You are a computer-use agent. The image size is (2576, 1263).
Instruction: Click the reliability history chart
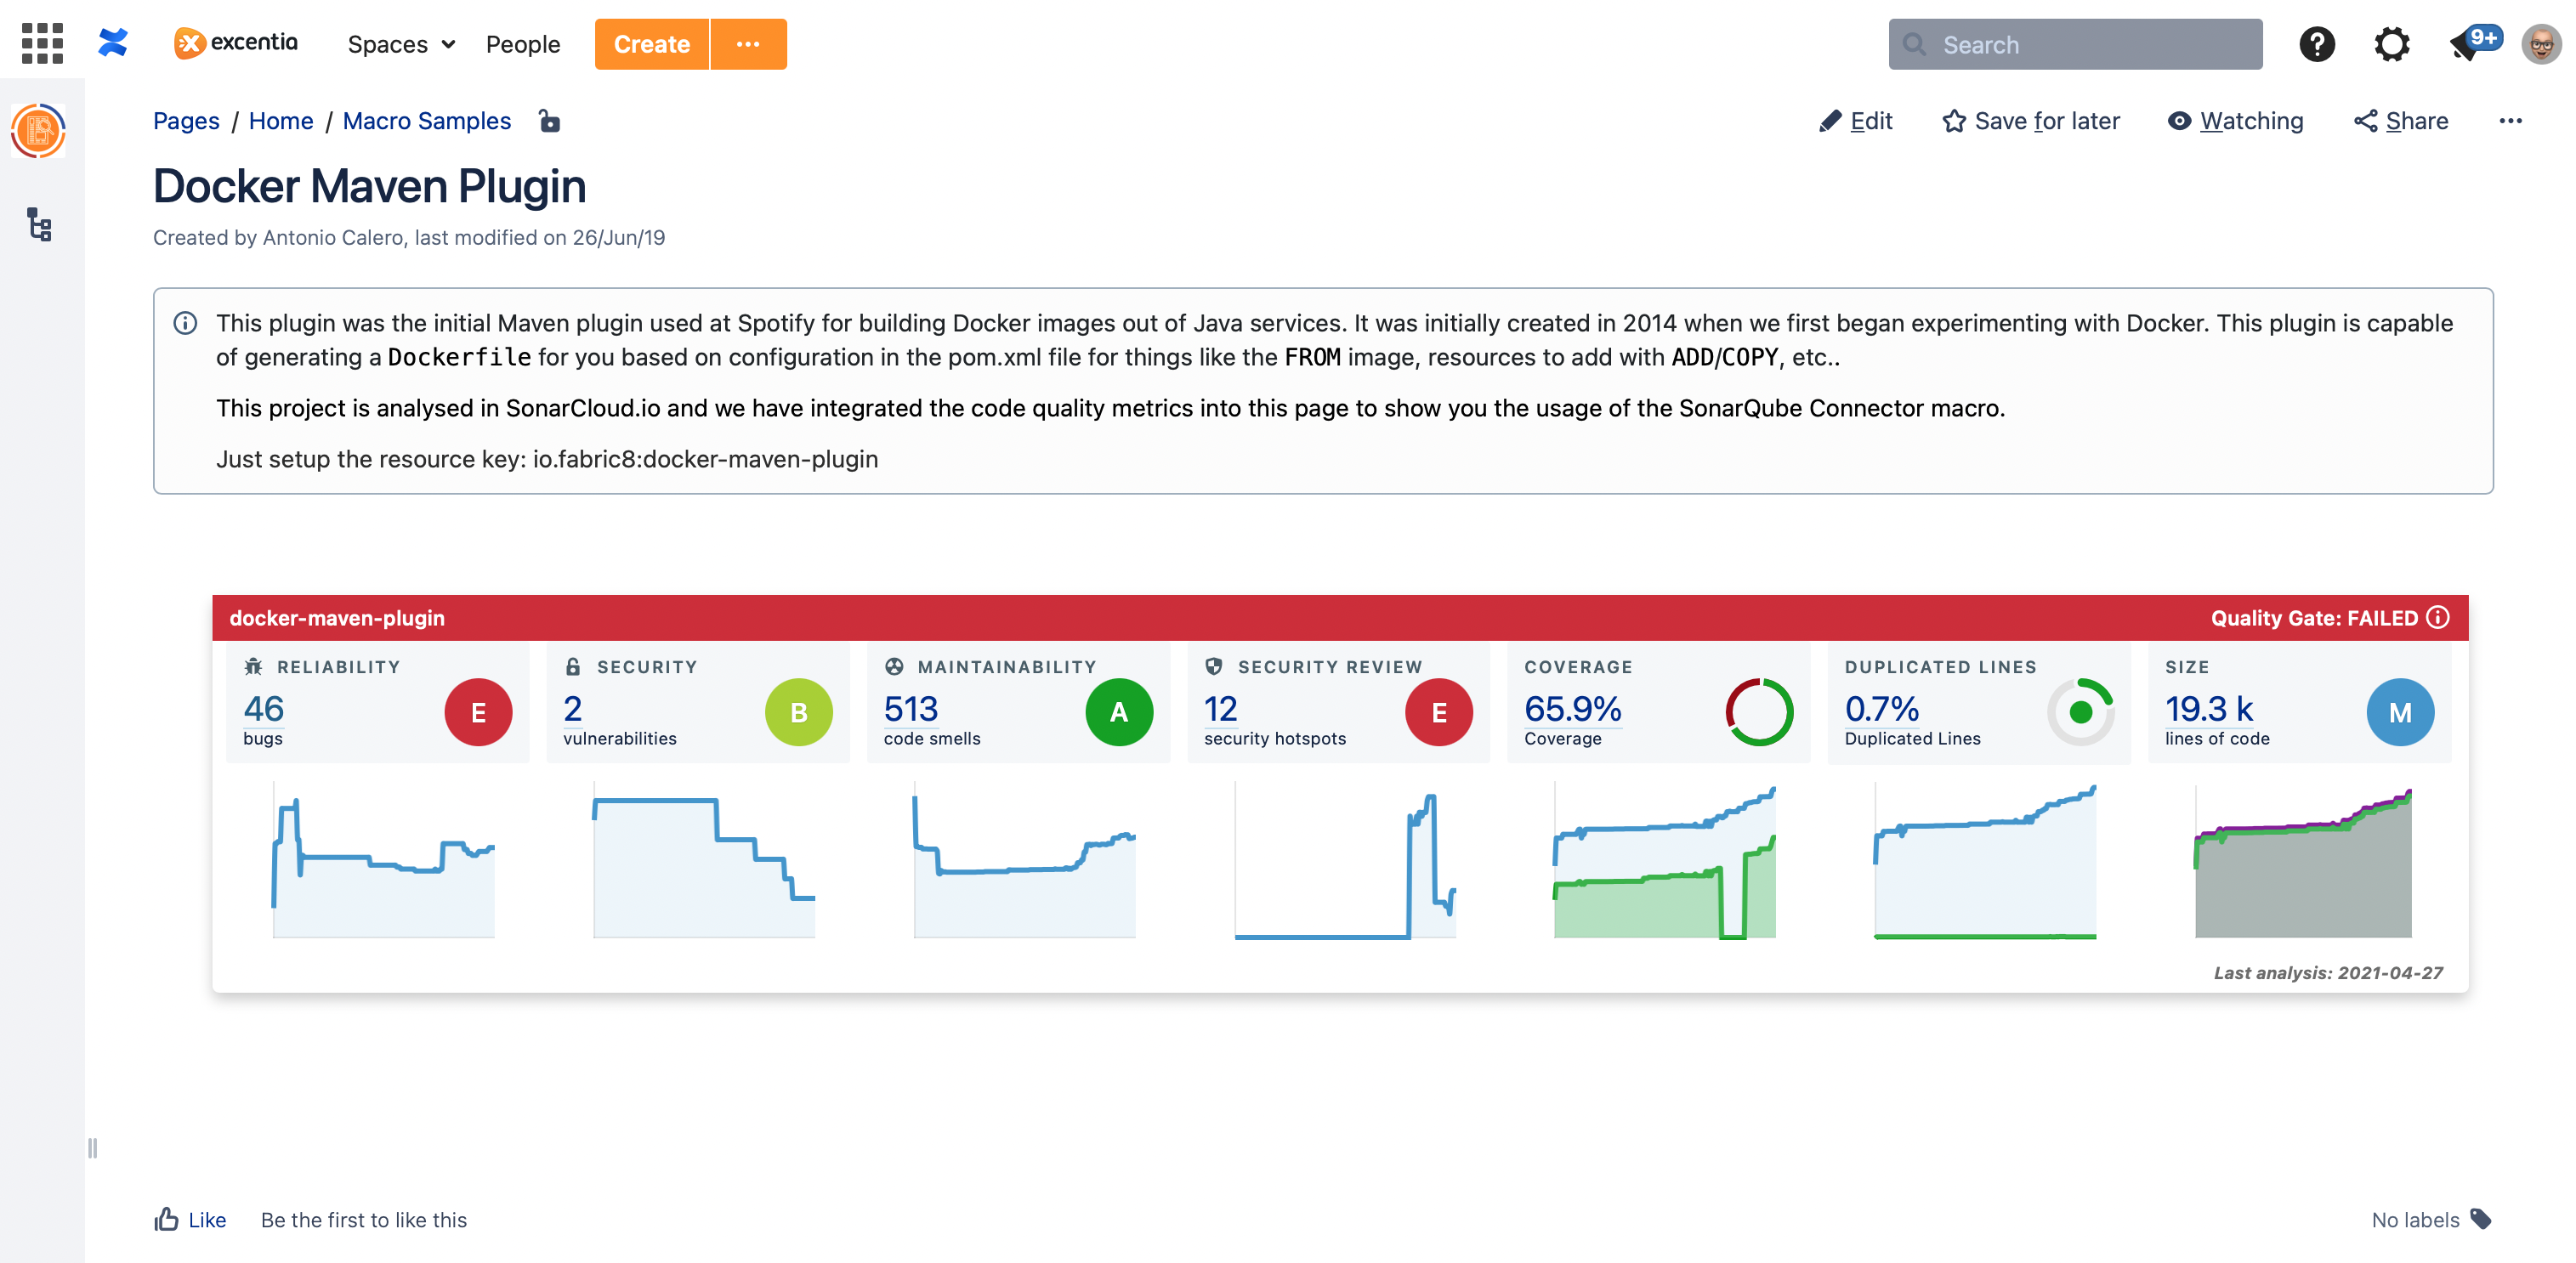[383, 862]
